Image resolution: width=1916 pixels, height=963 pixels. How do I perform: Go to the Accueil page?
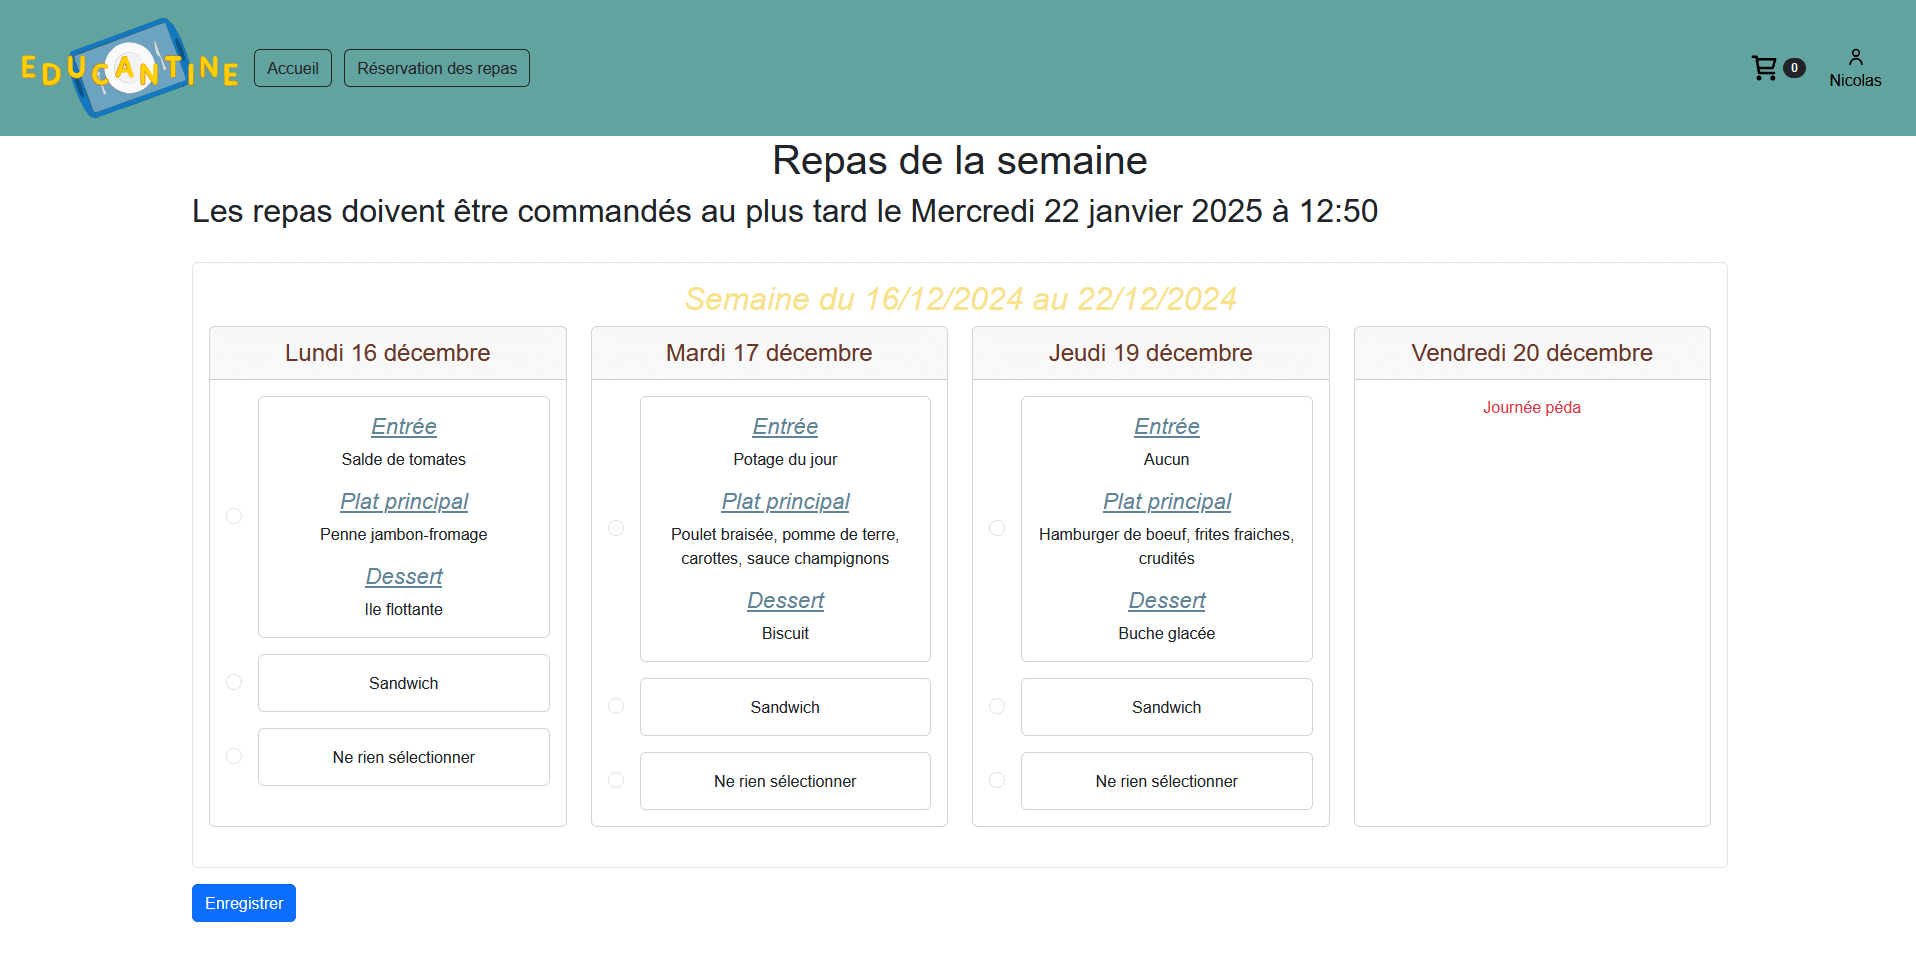(292, 68)
